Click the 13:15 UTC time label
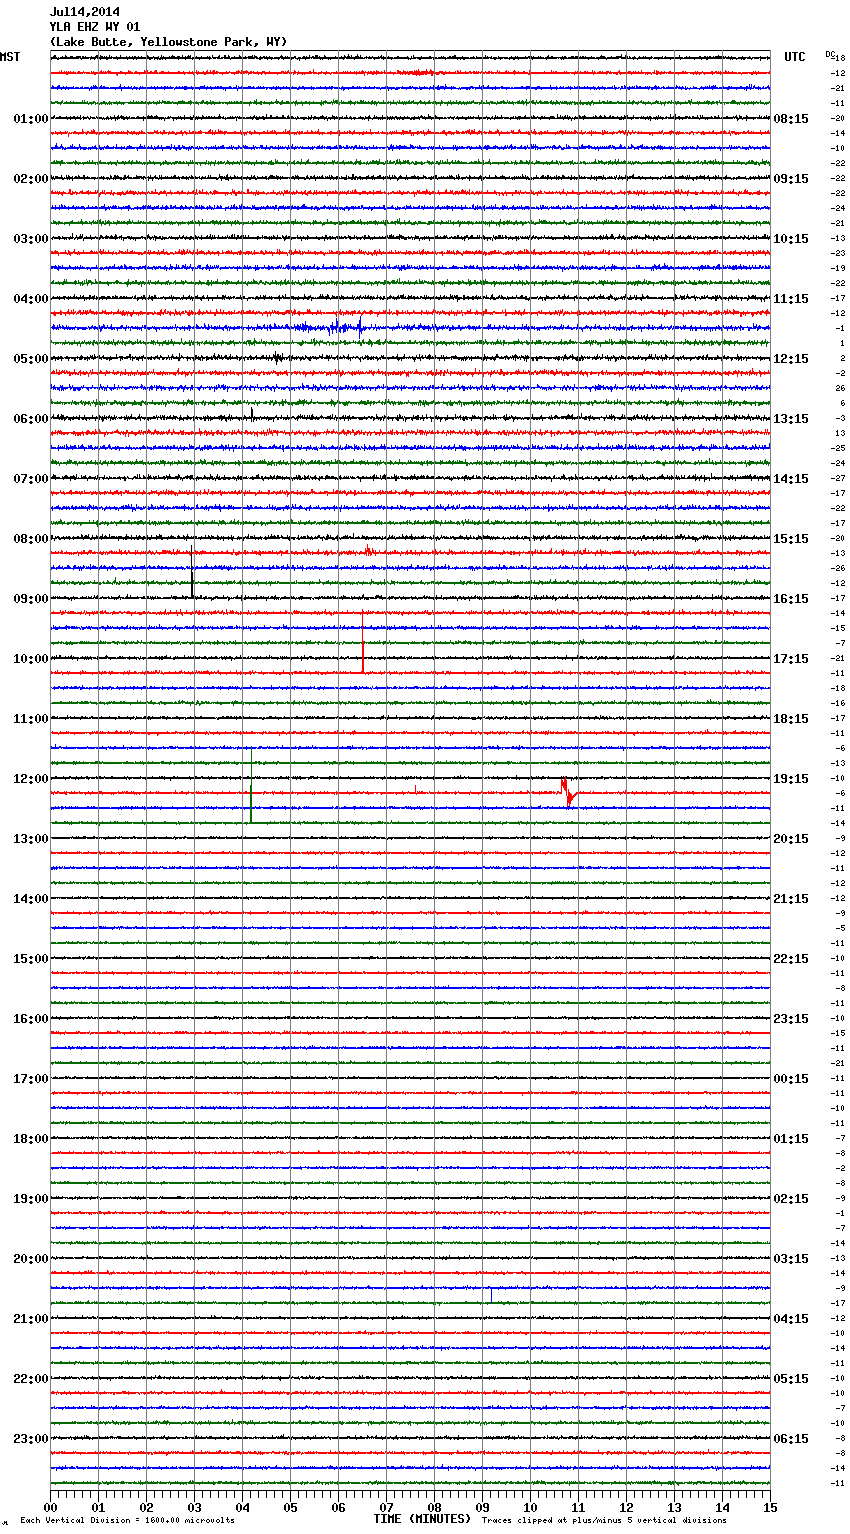This screenshot has width=850, height=1534. 791,419
